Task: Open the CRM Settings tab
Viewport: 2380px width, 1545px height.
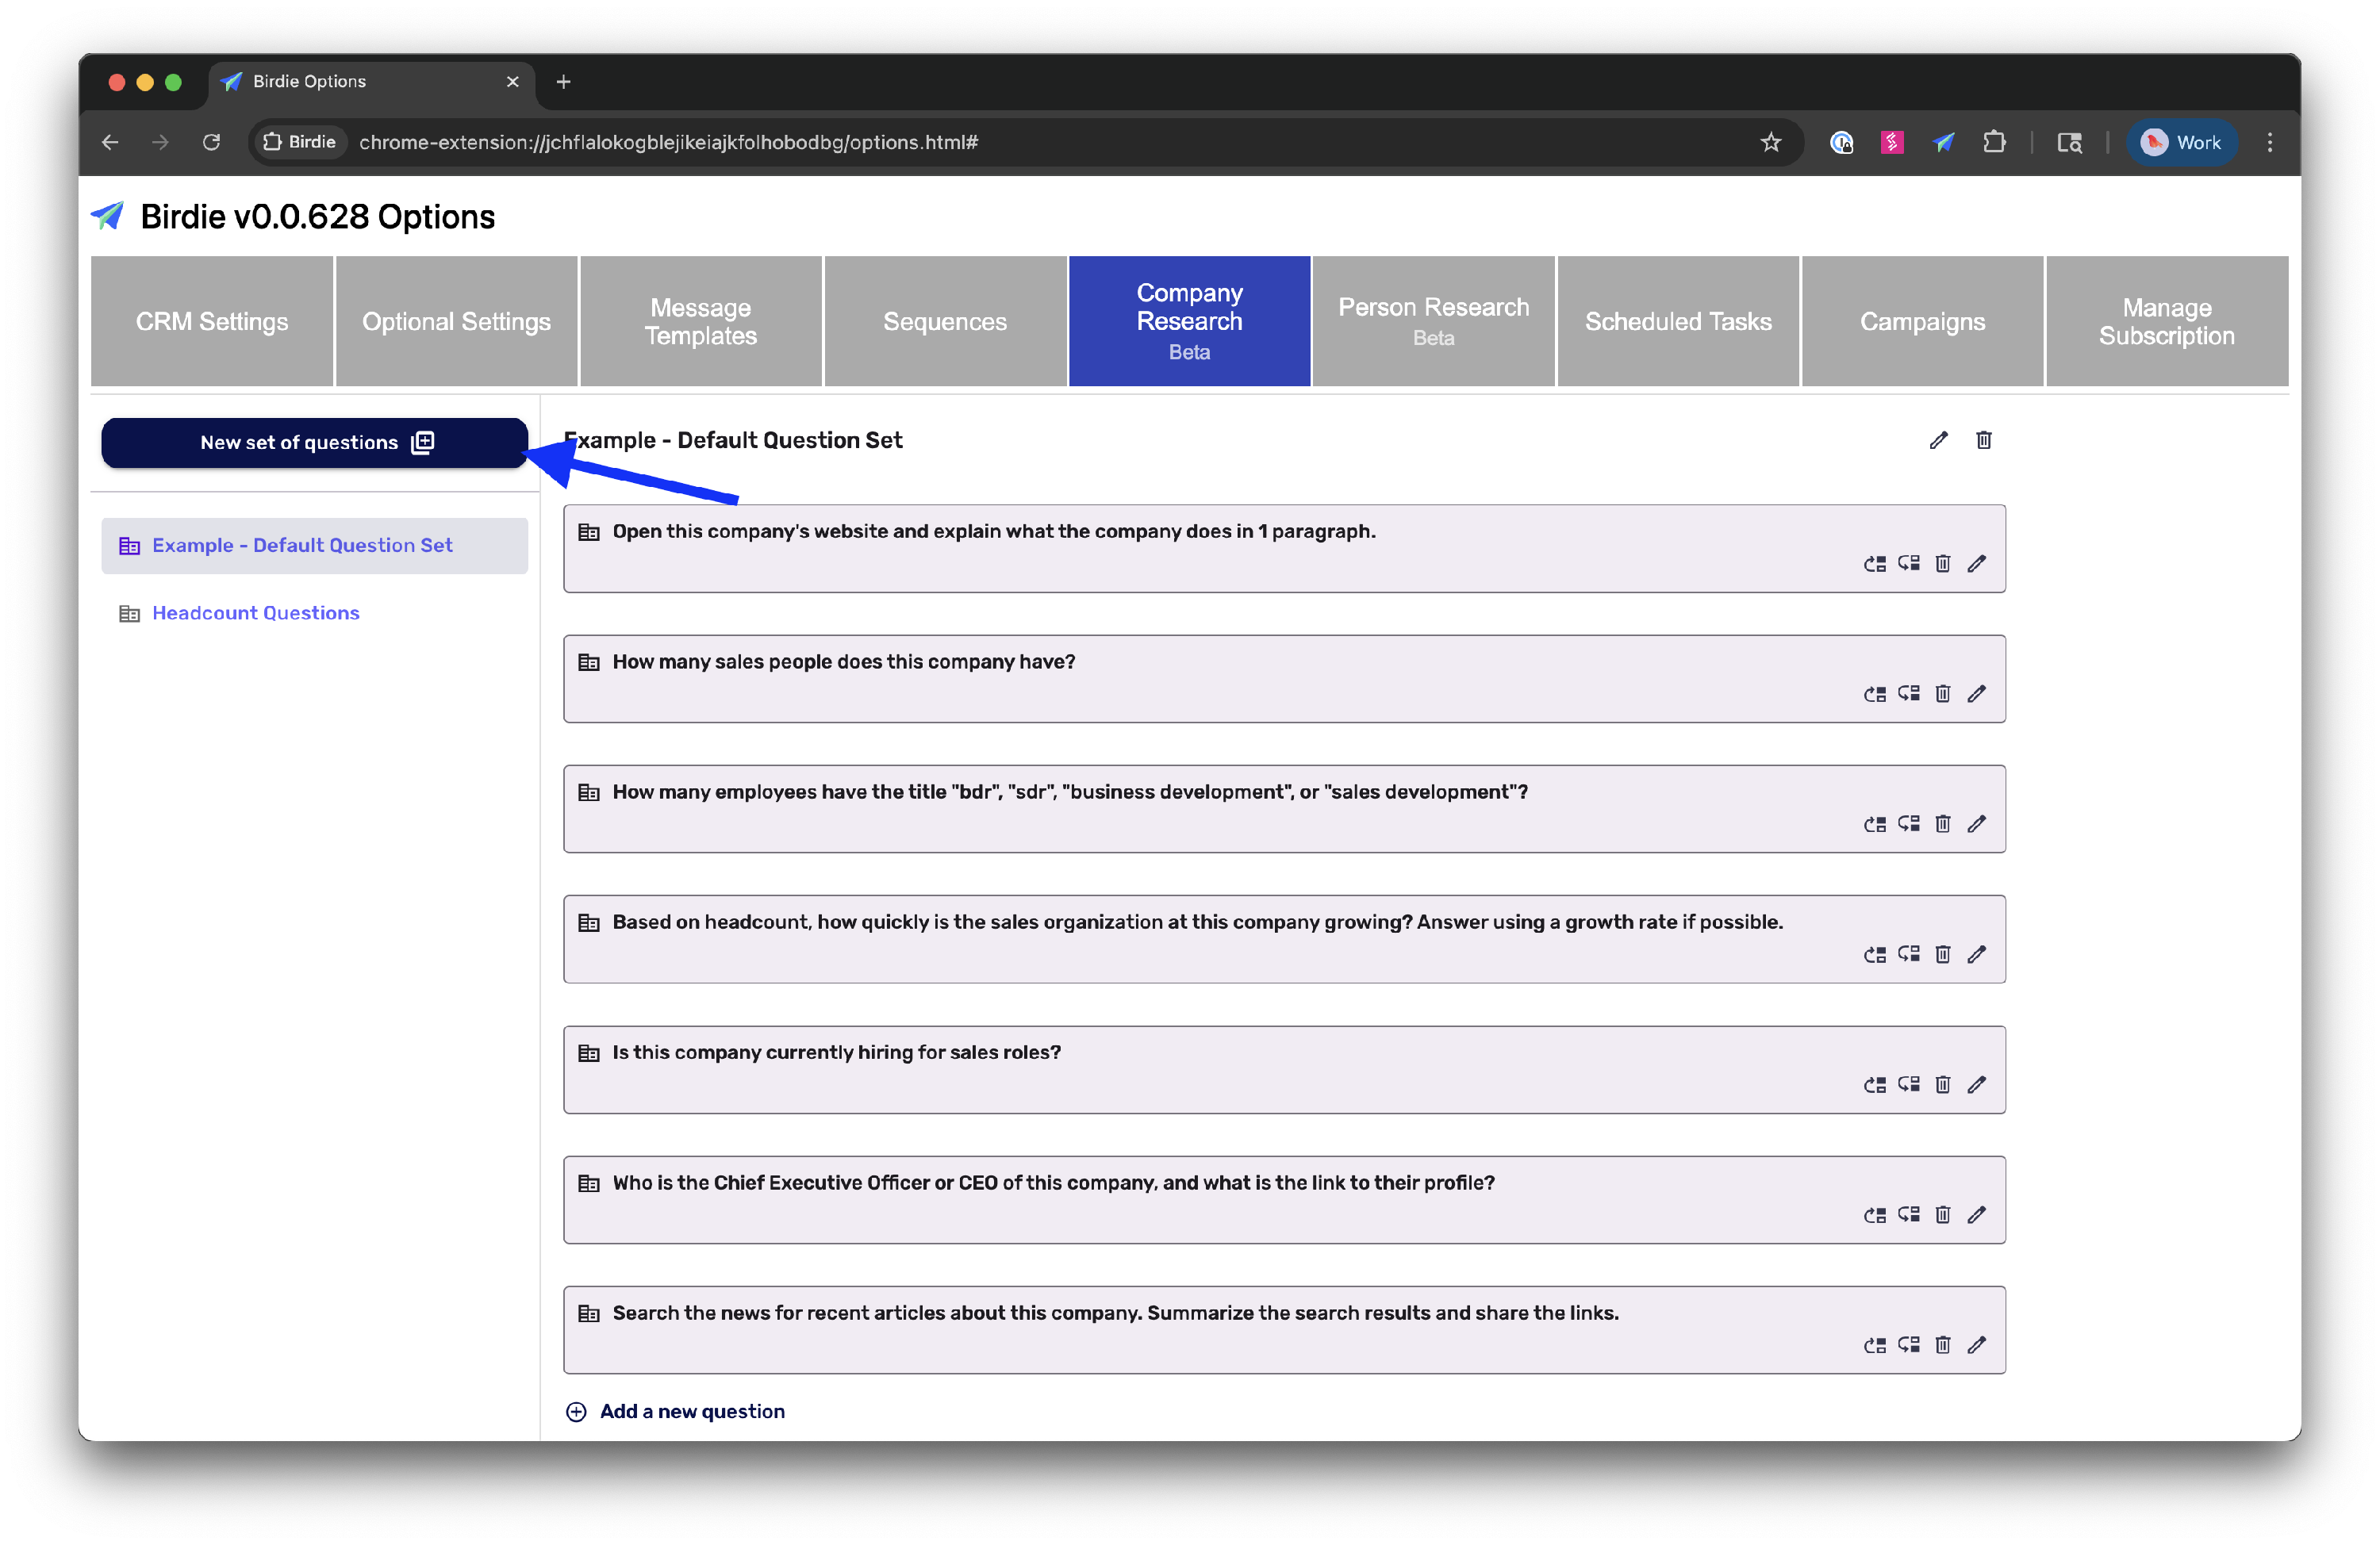Action: tap(212, 321)
